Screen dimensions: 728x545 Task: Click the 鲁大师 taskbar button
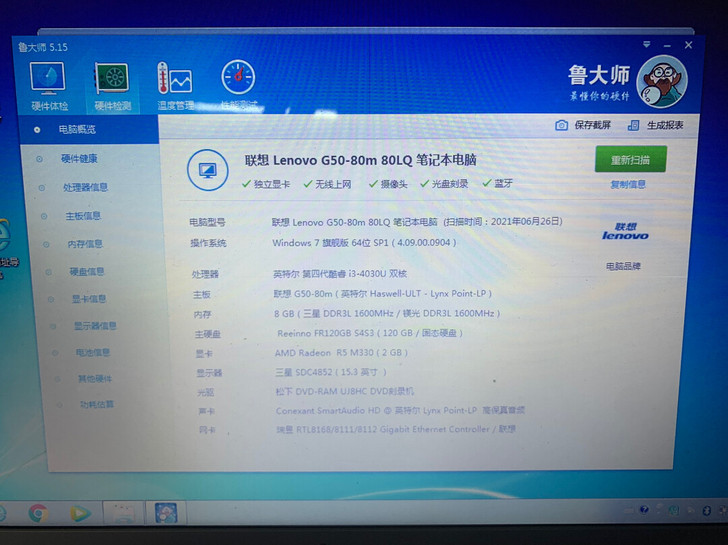[x=166, y=513]
